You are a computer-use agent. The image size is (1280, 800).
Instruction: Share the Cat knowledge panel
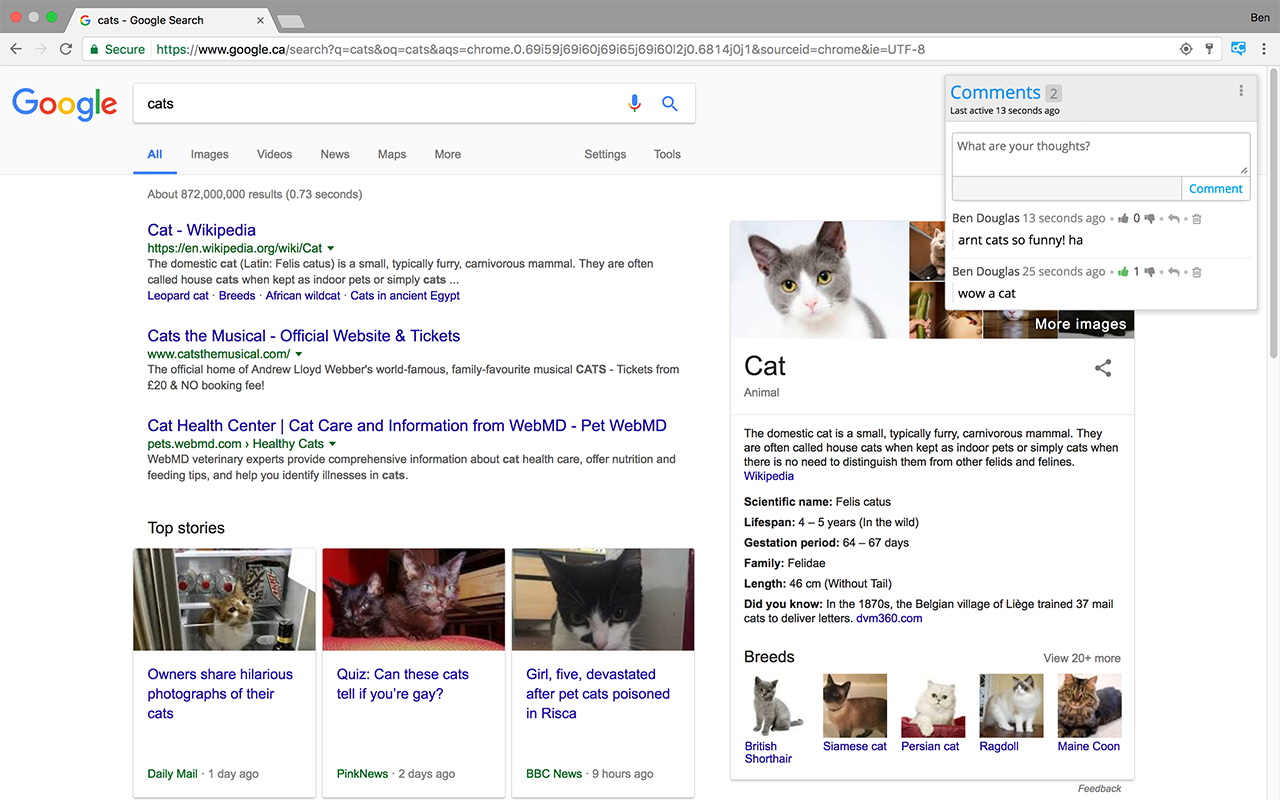pos(1103,368)
